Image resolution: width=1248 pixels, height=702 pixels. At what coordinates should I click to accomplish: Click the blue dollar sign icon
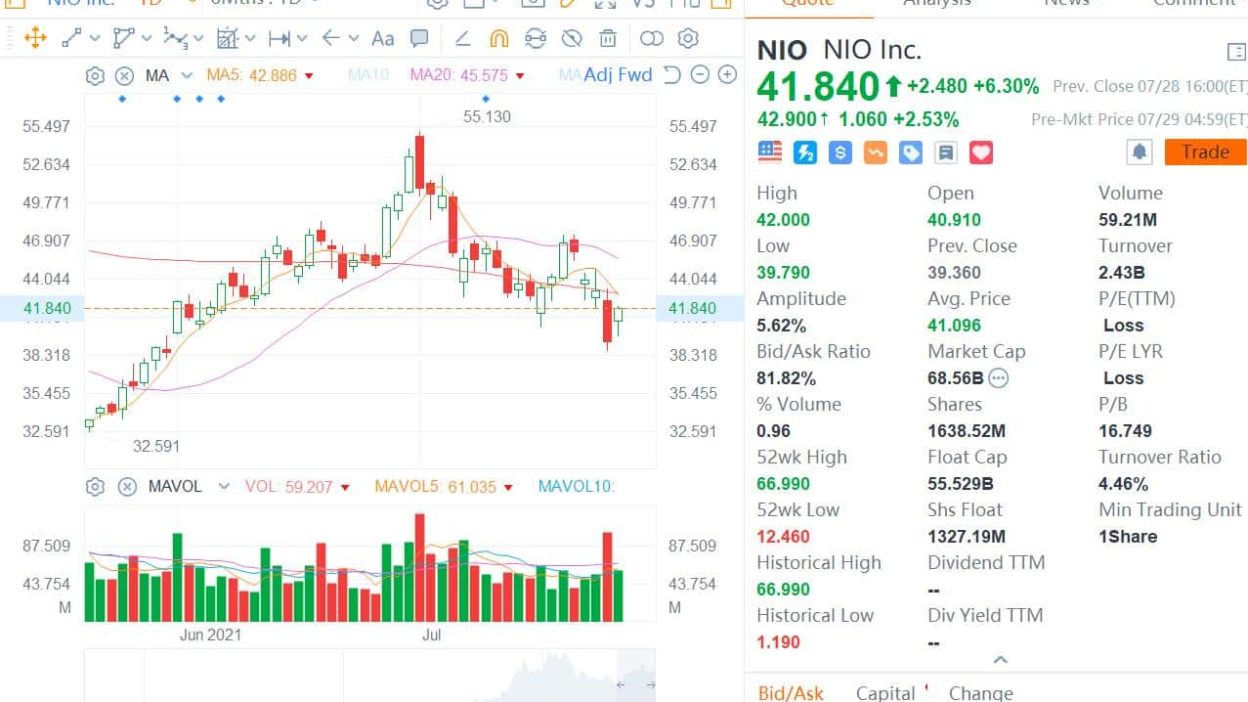point(840,152)
